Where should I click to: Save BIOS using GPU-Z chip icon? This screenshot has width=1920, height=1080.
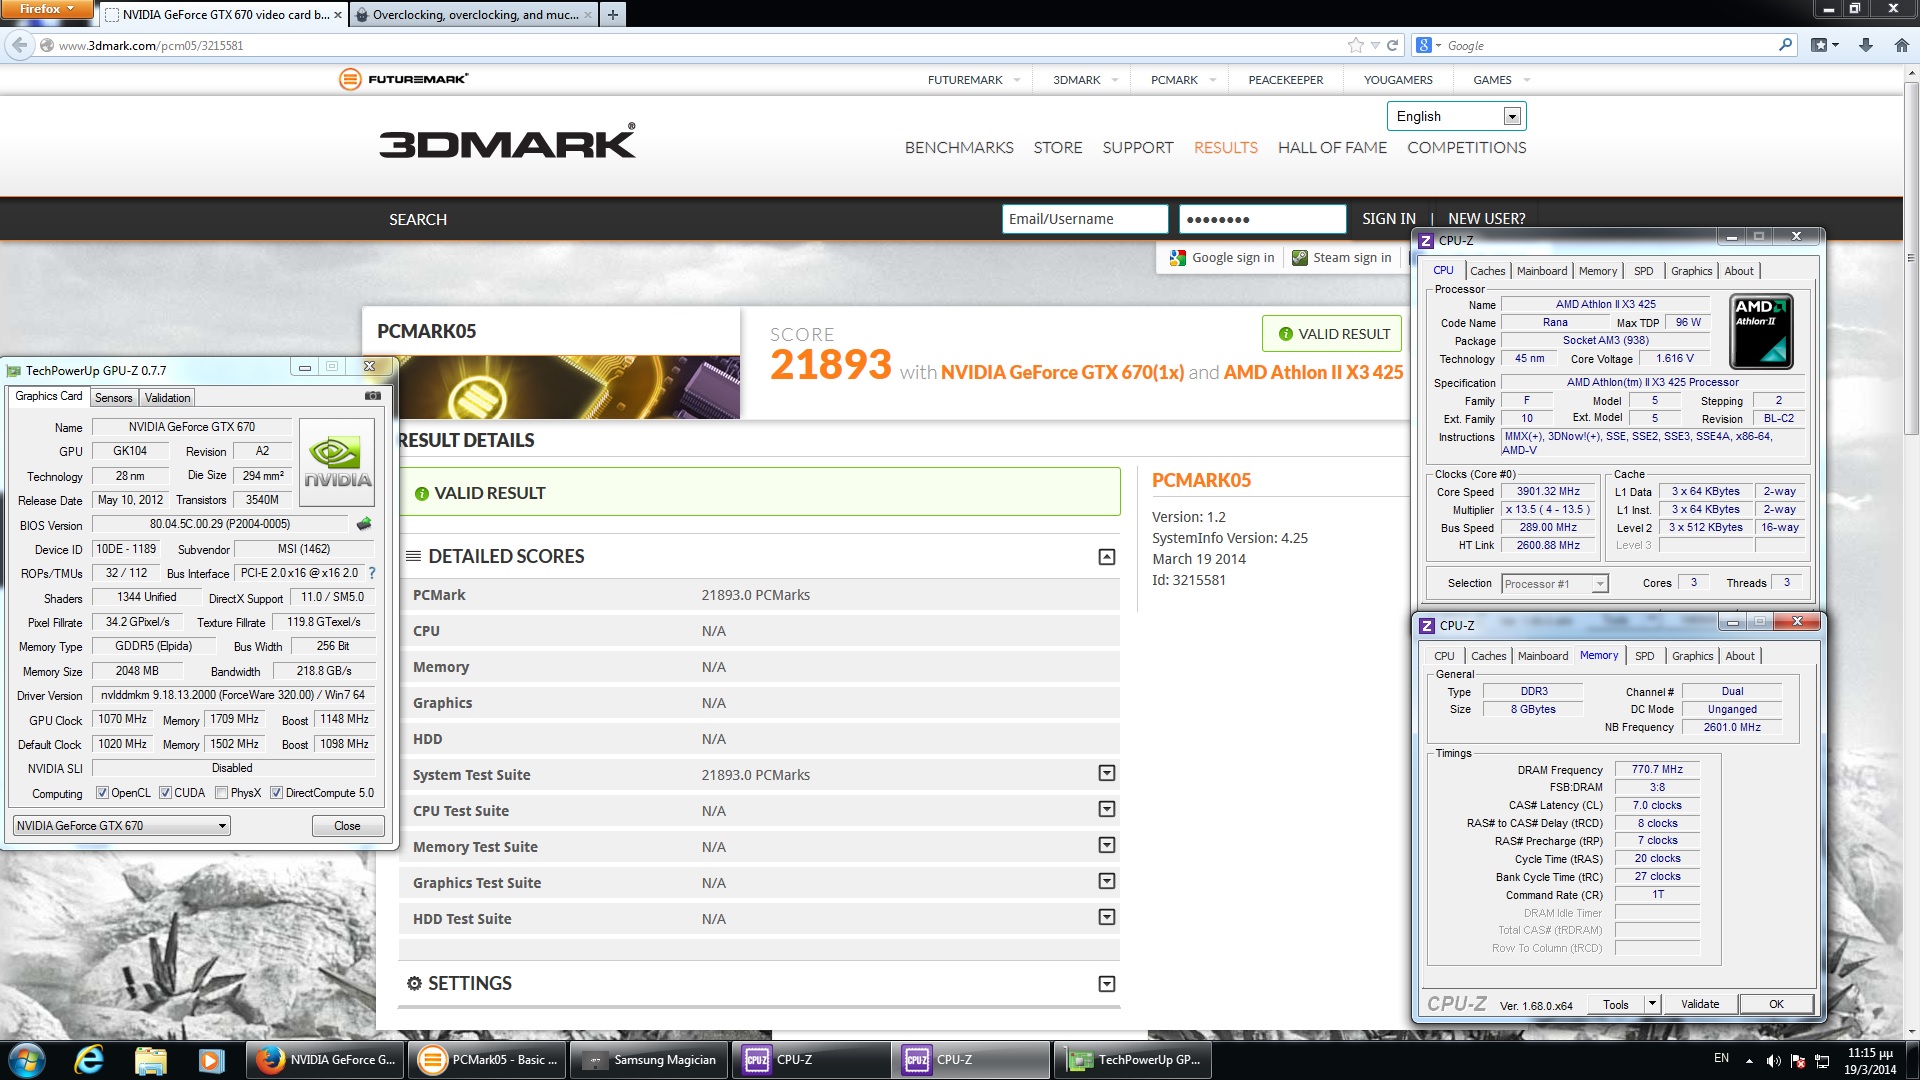364,524
